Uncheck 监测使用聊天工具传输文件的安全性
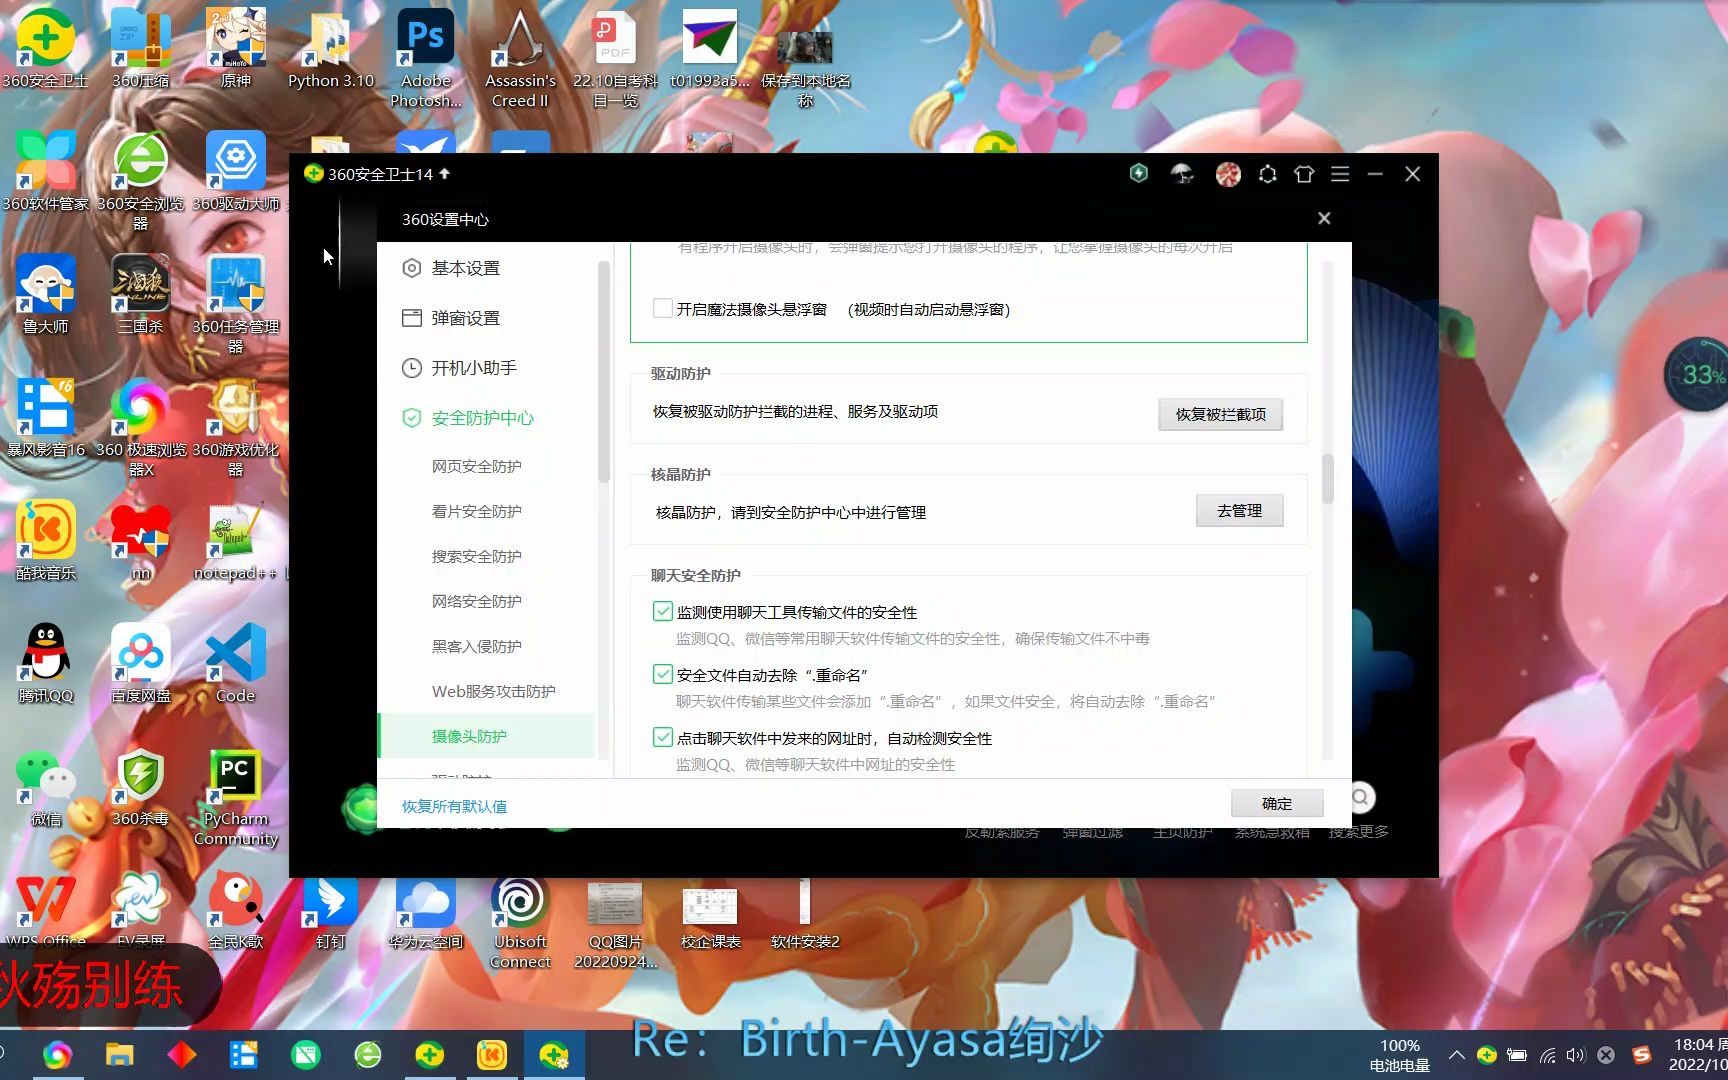This screenshot has width=1728, height=1080. tap(662, 612)
